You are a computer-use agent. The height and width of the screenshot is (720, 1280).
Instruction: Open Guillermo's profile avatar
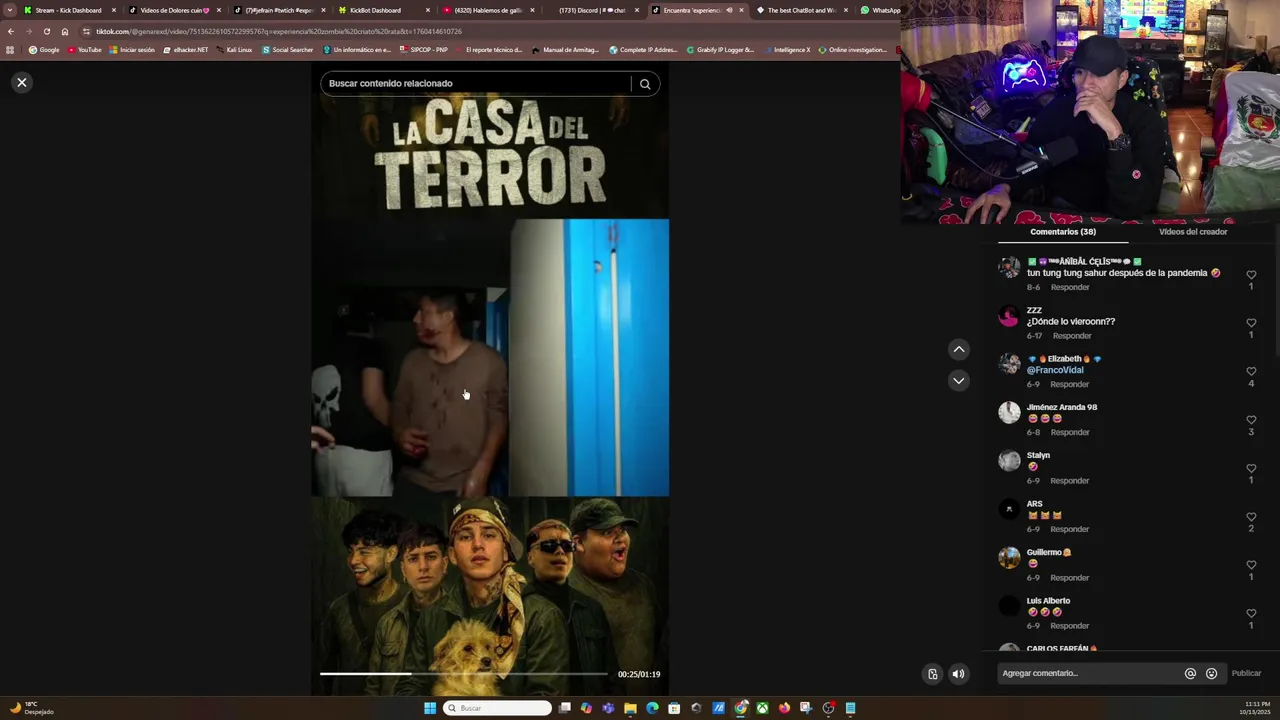pos(1009,558)
